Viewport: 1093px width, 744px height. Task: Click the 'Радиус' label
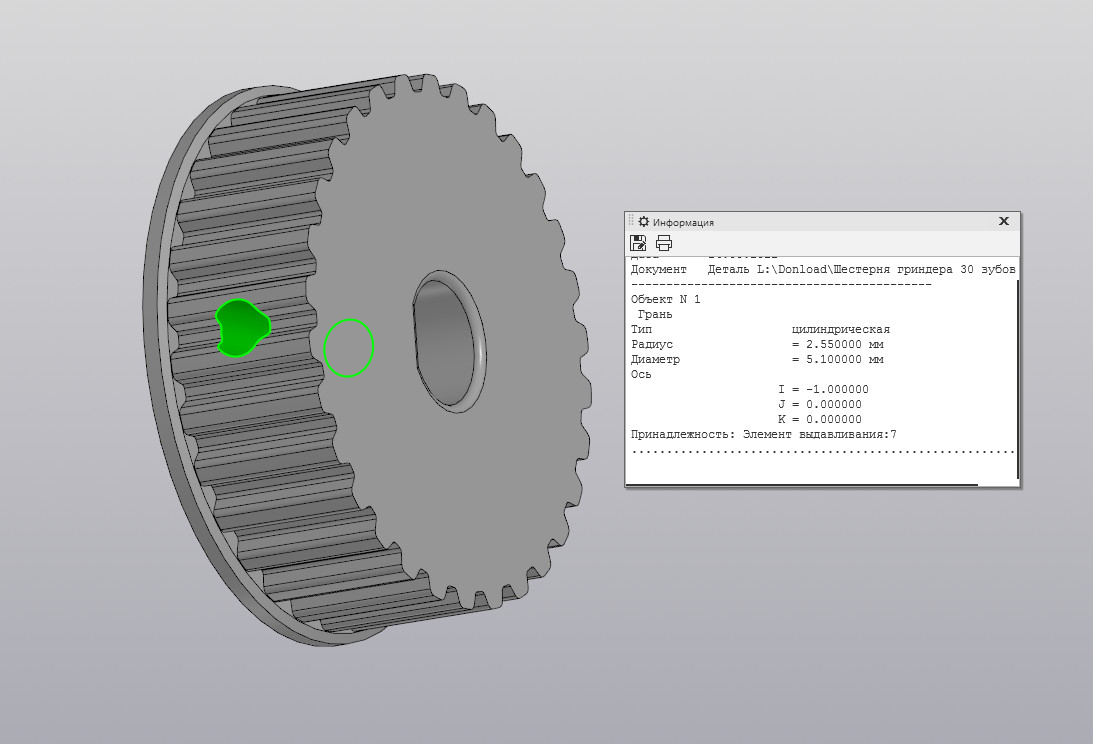click(x=652, y=344)
